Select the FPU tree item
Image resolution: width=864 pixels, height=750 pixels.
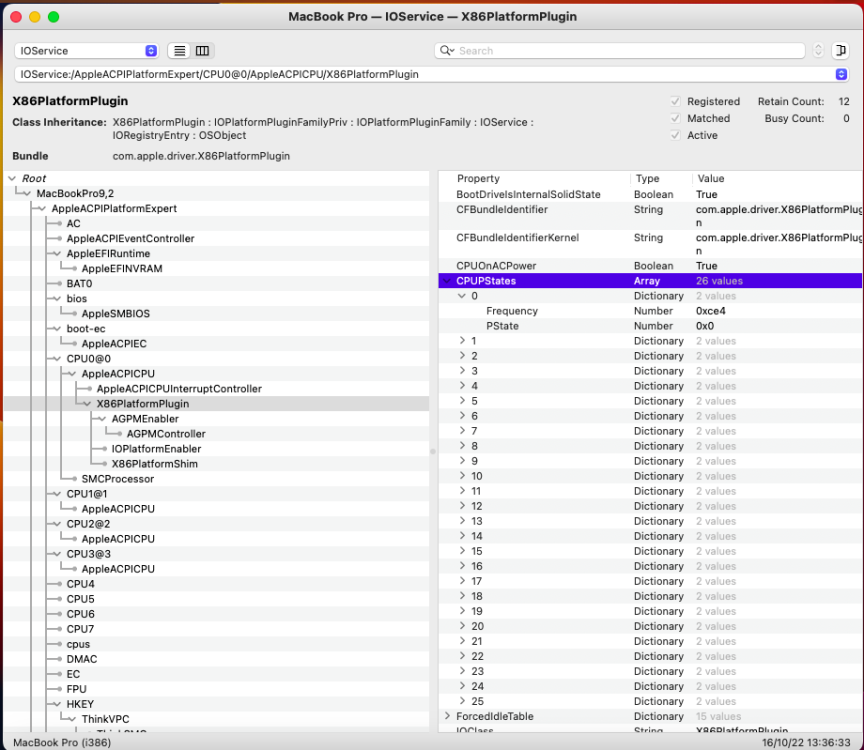[x=77, y=689]
